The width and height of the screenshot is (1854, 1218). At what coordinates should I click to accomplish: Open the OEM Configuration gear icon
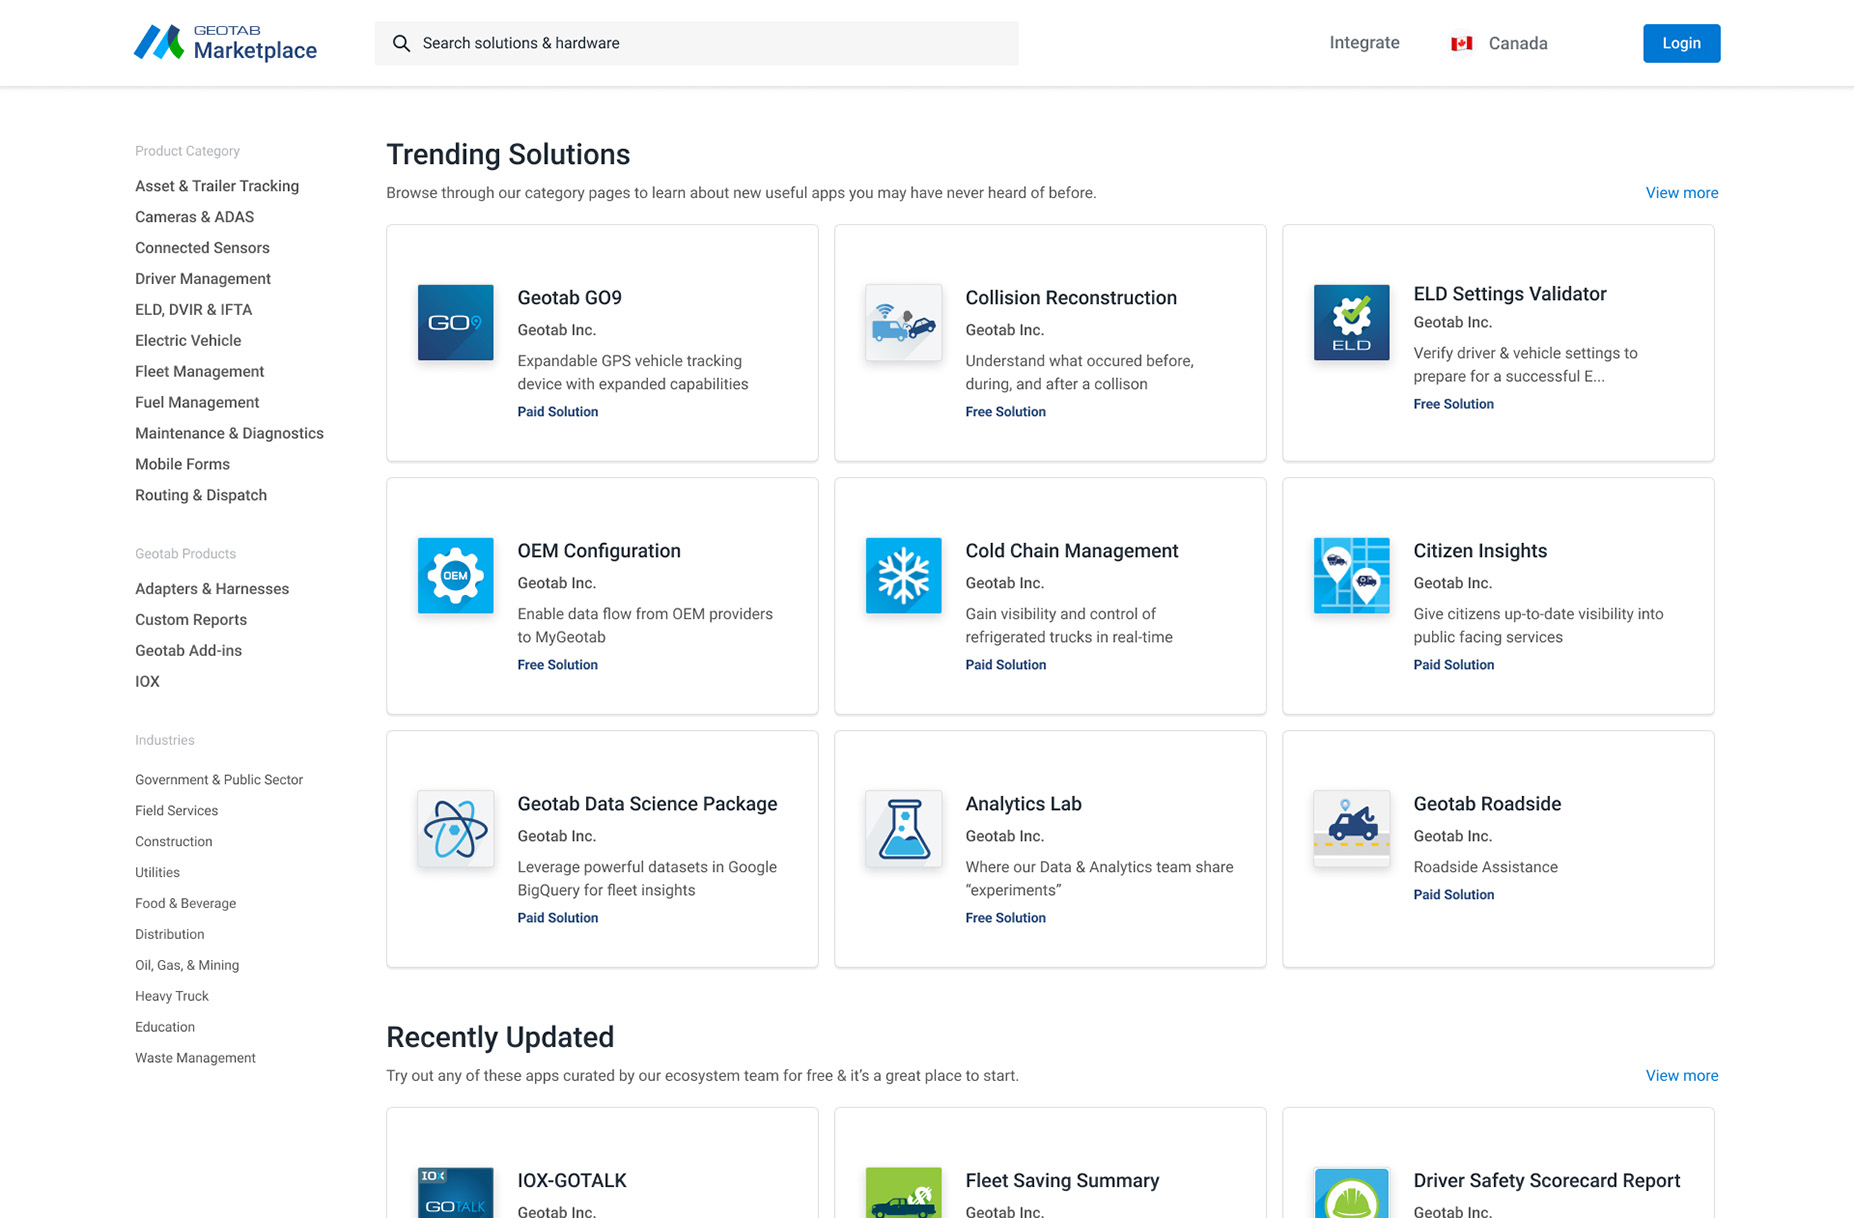pos(455,575)
